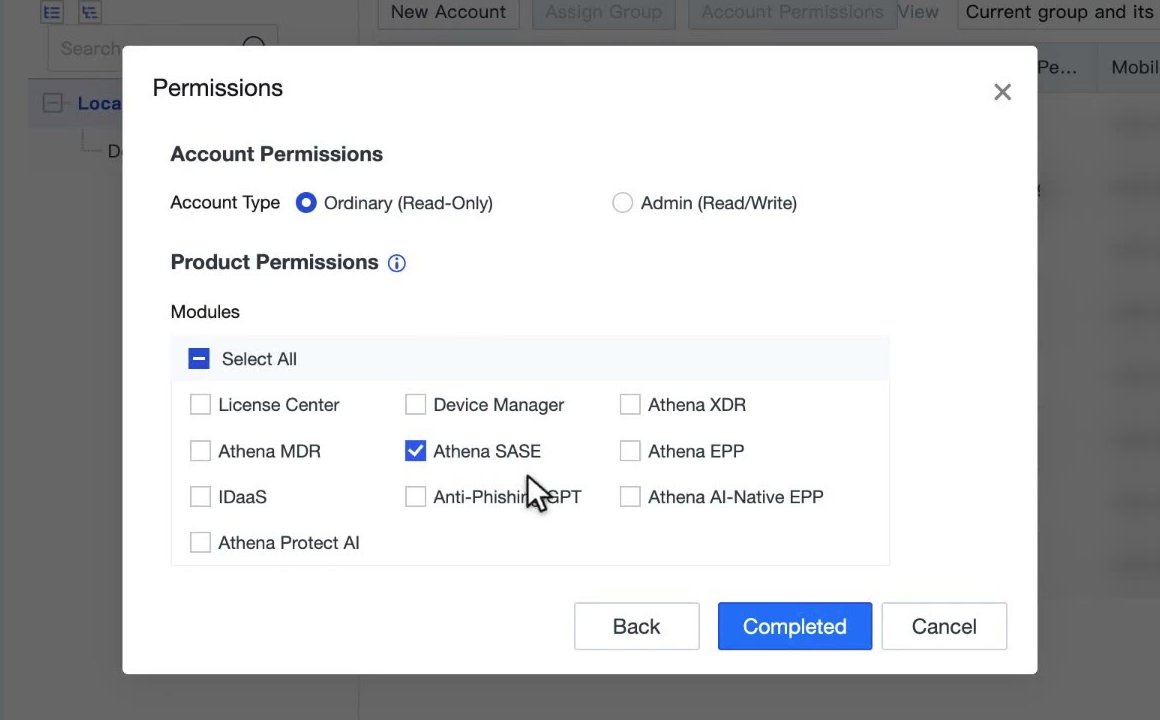Click the Completed button
Viewport: 1160px width, 720px height.
(x=795, y=626)
